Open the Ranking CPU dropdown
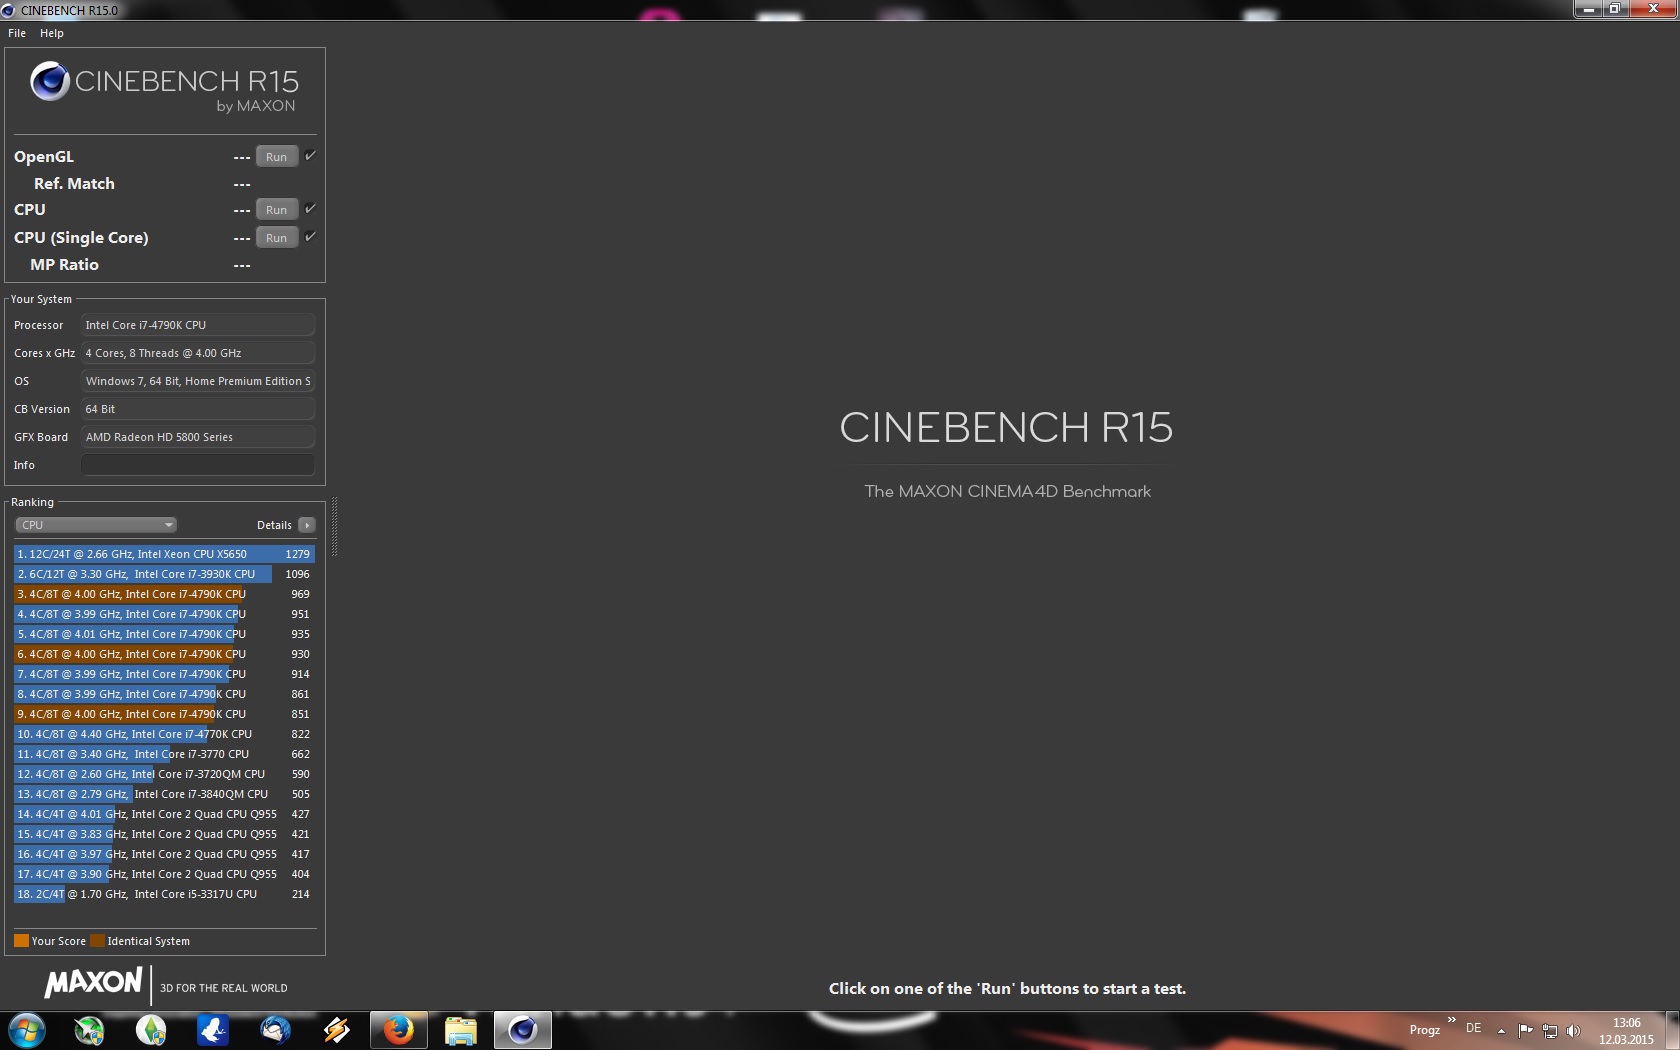This screenshot has height=1050, width=1680. coord(96,525)
